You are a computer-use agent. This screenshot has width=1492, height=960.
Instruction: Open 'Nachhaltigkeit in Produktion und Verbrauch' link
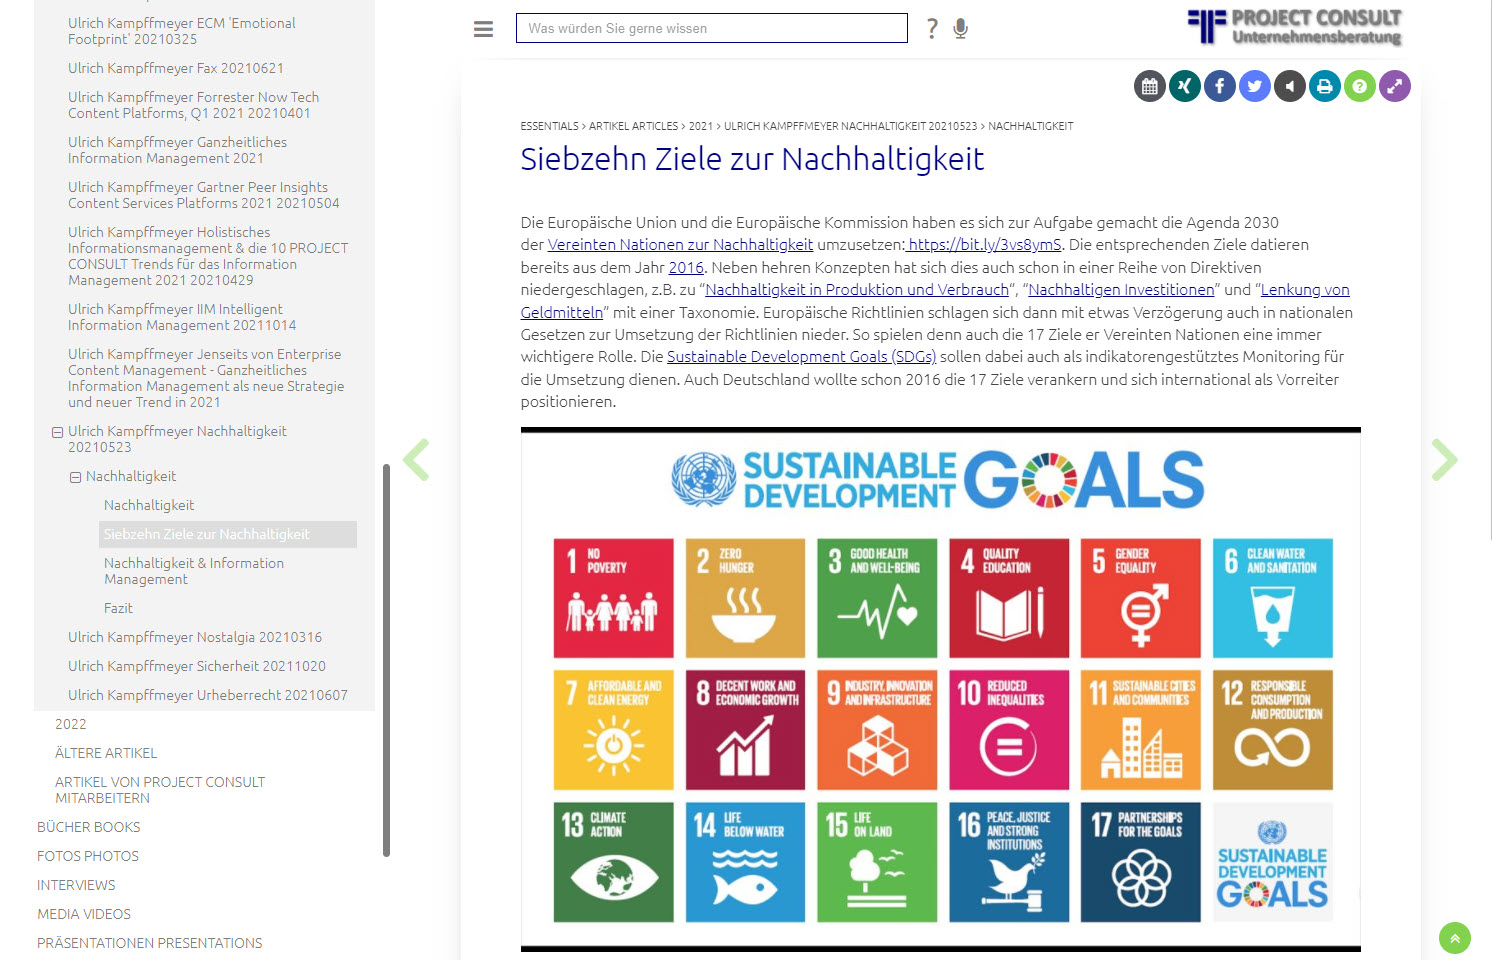pos(857,290)
